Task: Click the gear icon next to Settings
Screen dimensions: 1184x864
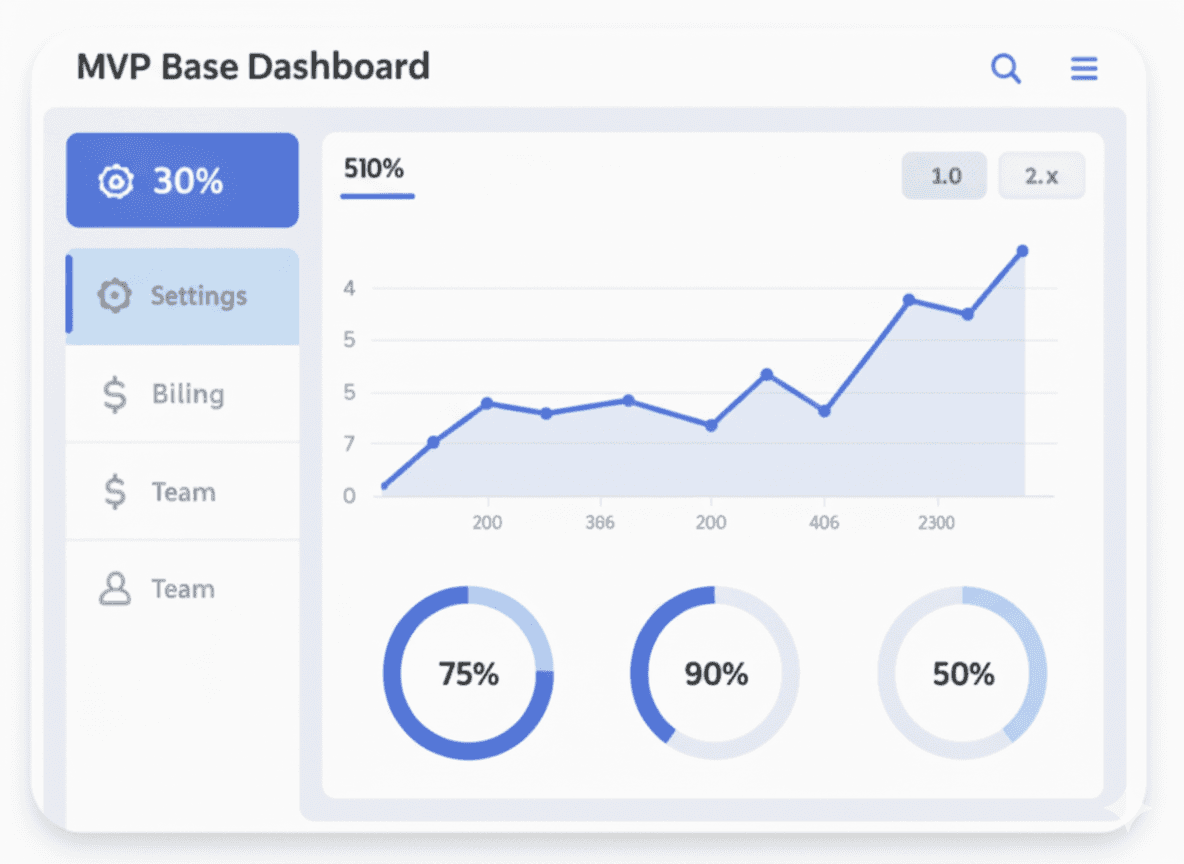Action: point(113,295)
